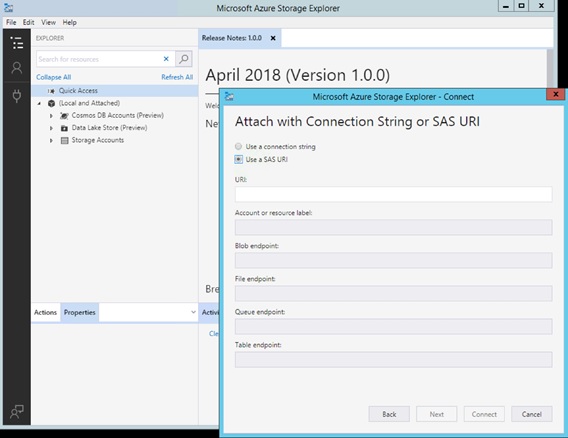Click into the URI input field
Viewport: 568px width, 438px height.
pyautogui.click(x=393, y=195)
